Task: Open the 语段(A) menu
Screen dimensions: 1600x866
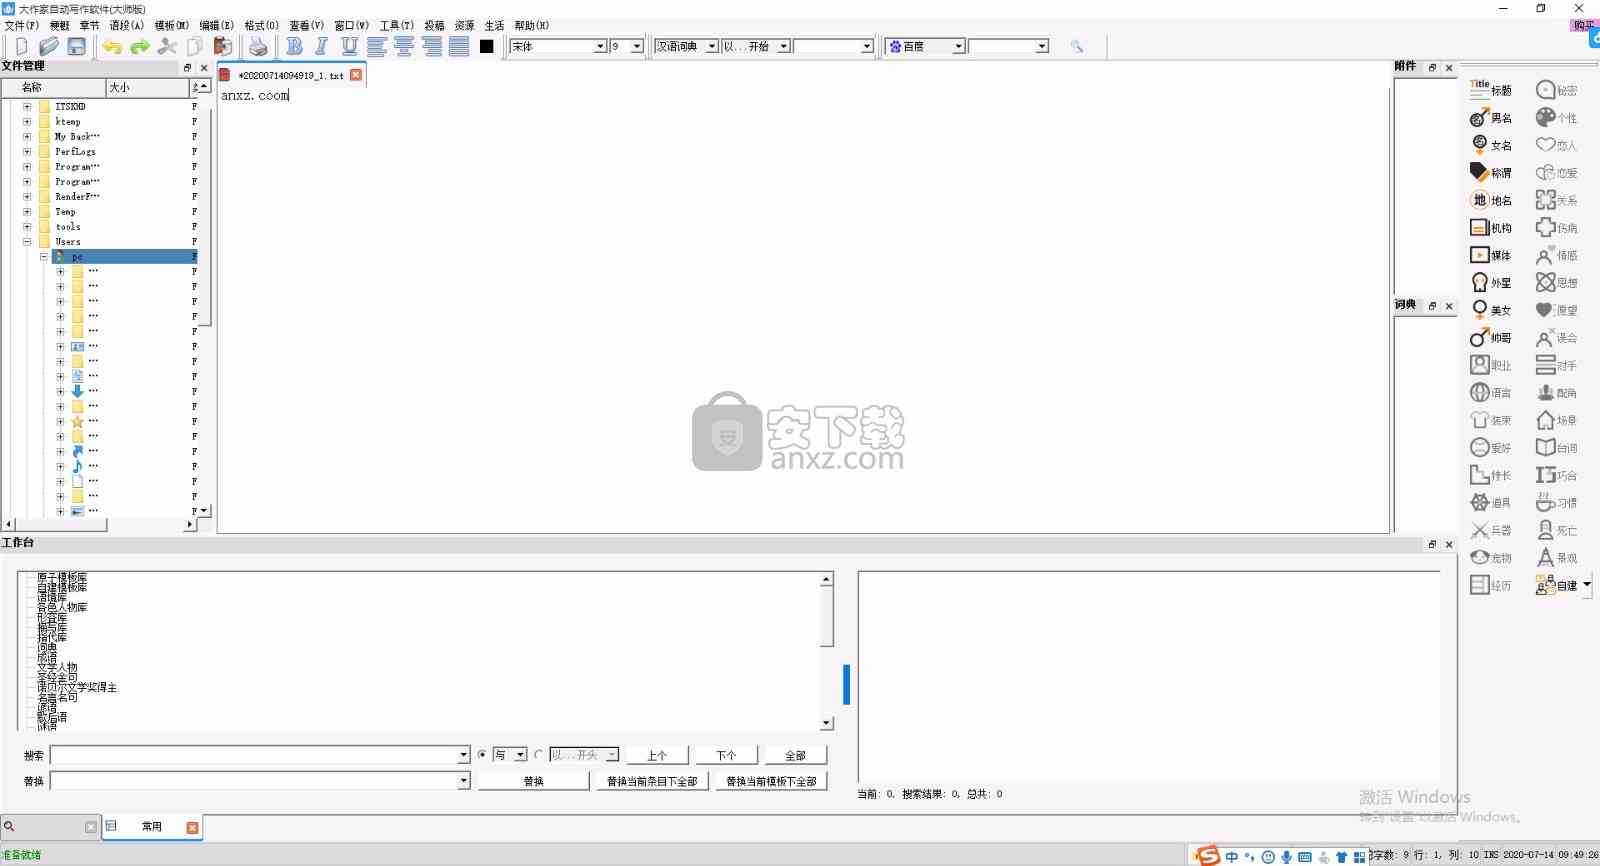Action: pyautogui.click(x=127, y=25)
